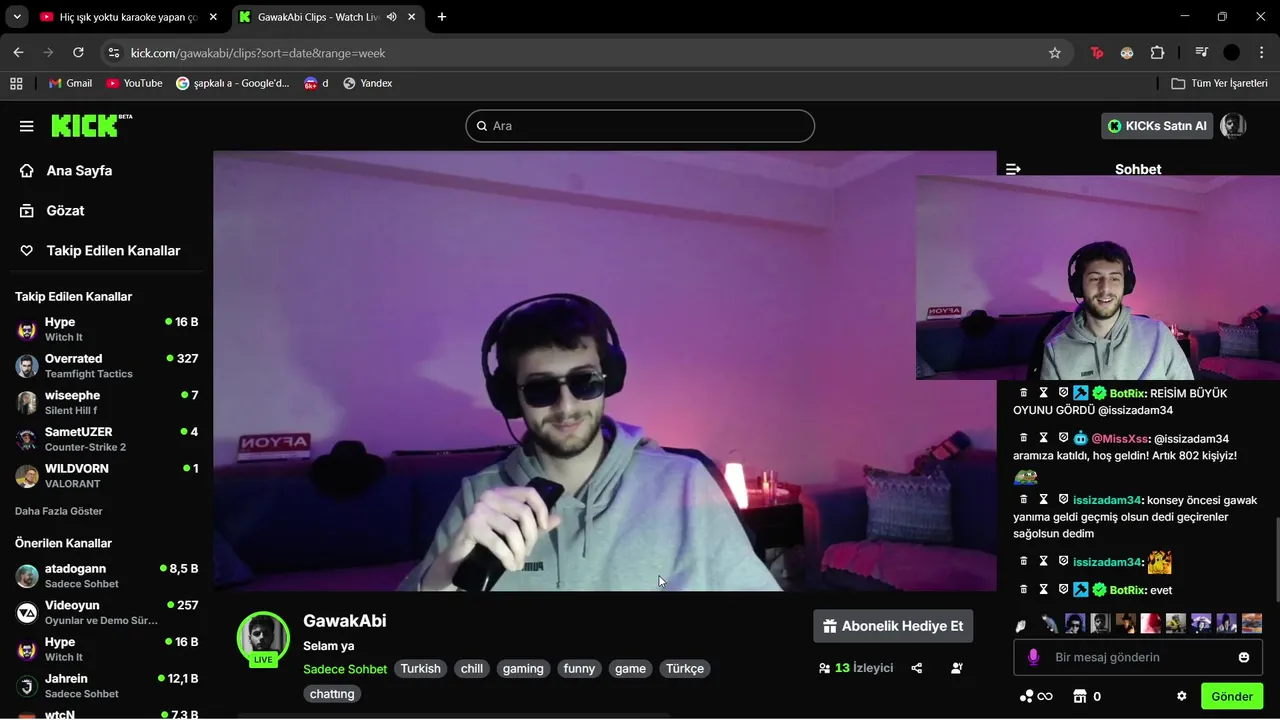Open the apps grid in bookmarks bar
The image size is (1280, 720).
coord(16,83)
